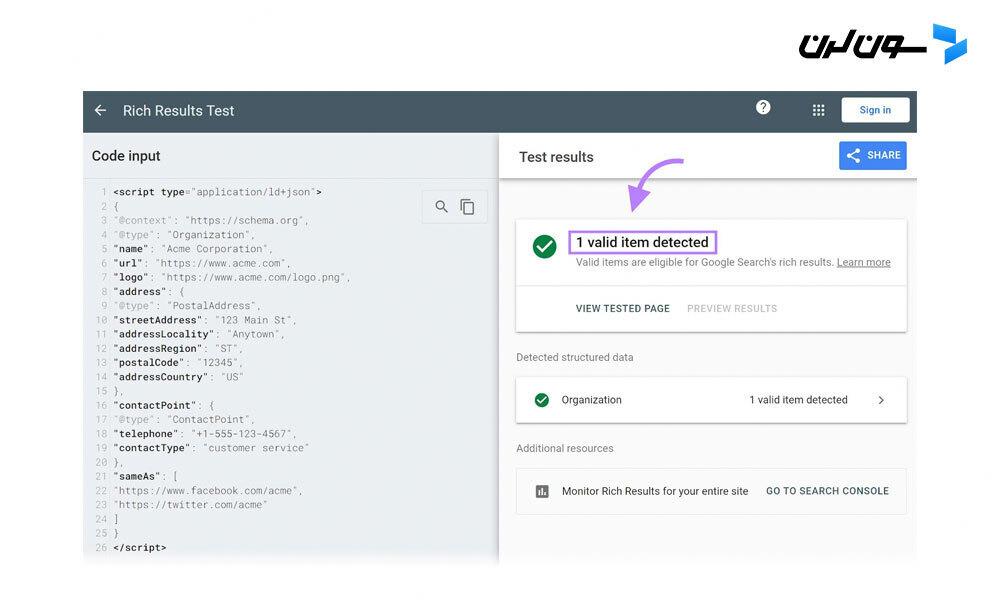Click the Test results heading
Image resolution: width=1000 pixels, height=600 pixels.
pos(556,157)
